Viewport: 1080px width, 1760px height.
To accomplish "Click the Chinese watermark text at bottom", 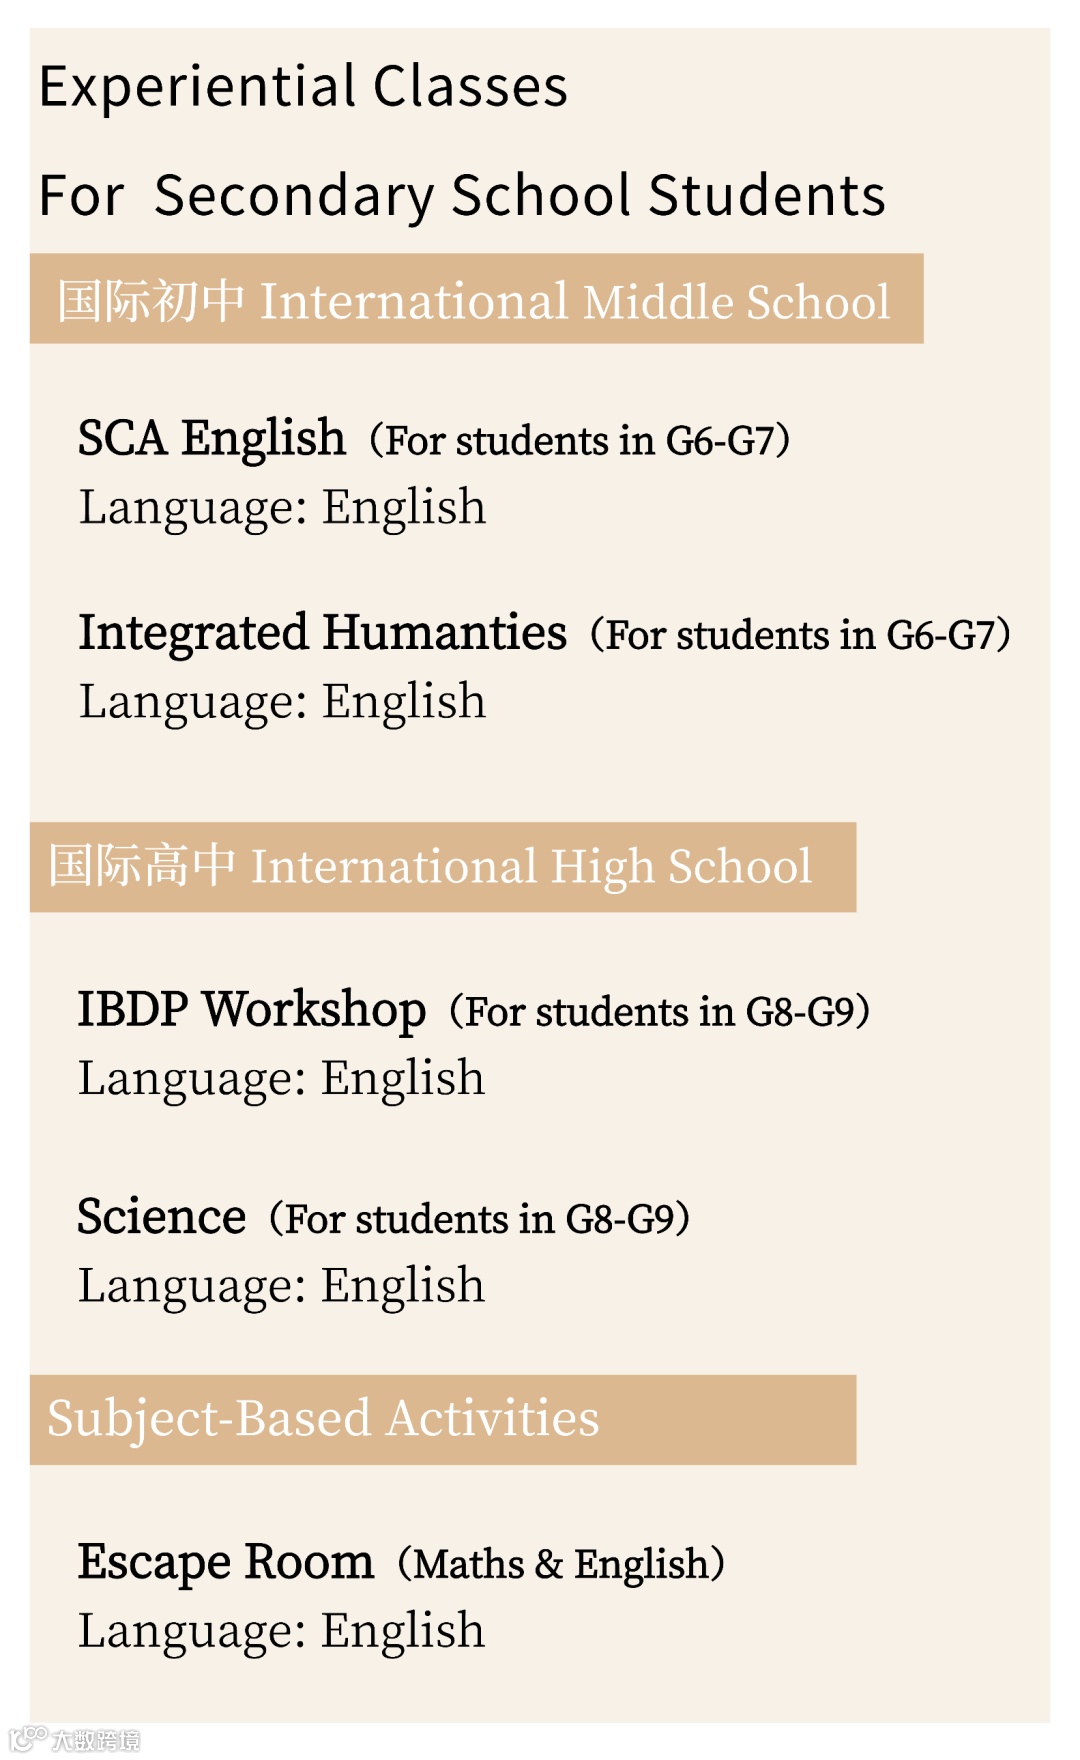I will click(96, 1740).
